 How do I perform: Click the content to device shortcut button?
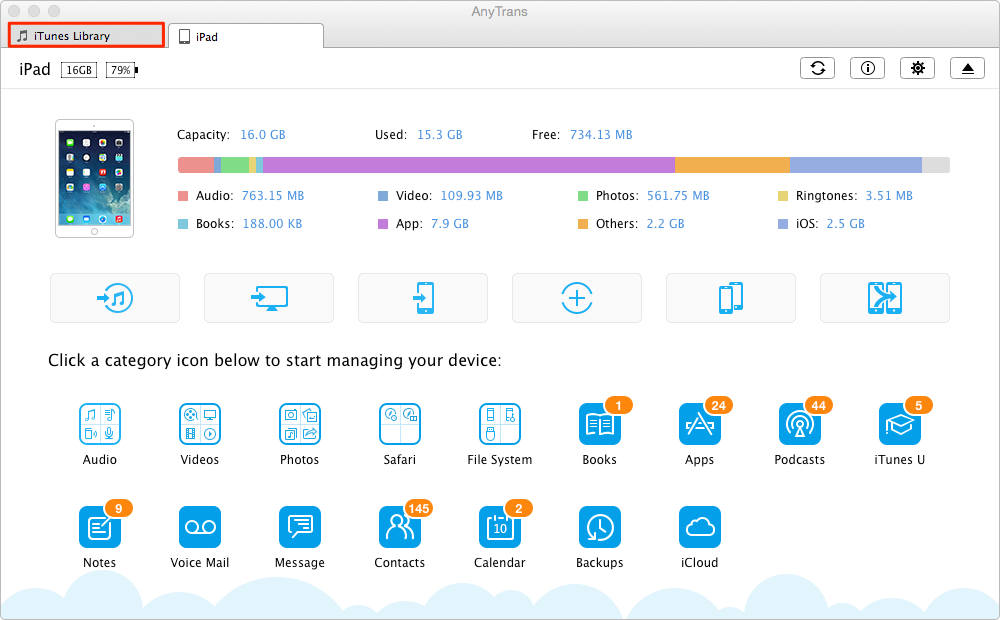423,298
